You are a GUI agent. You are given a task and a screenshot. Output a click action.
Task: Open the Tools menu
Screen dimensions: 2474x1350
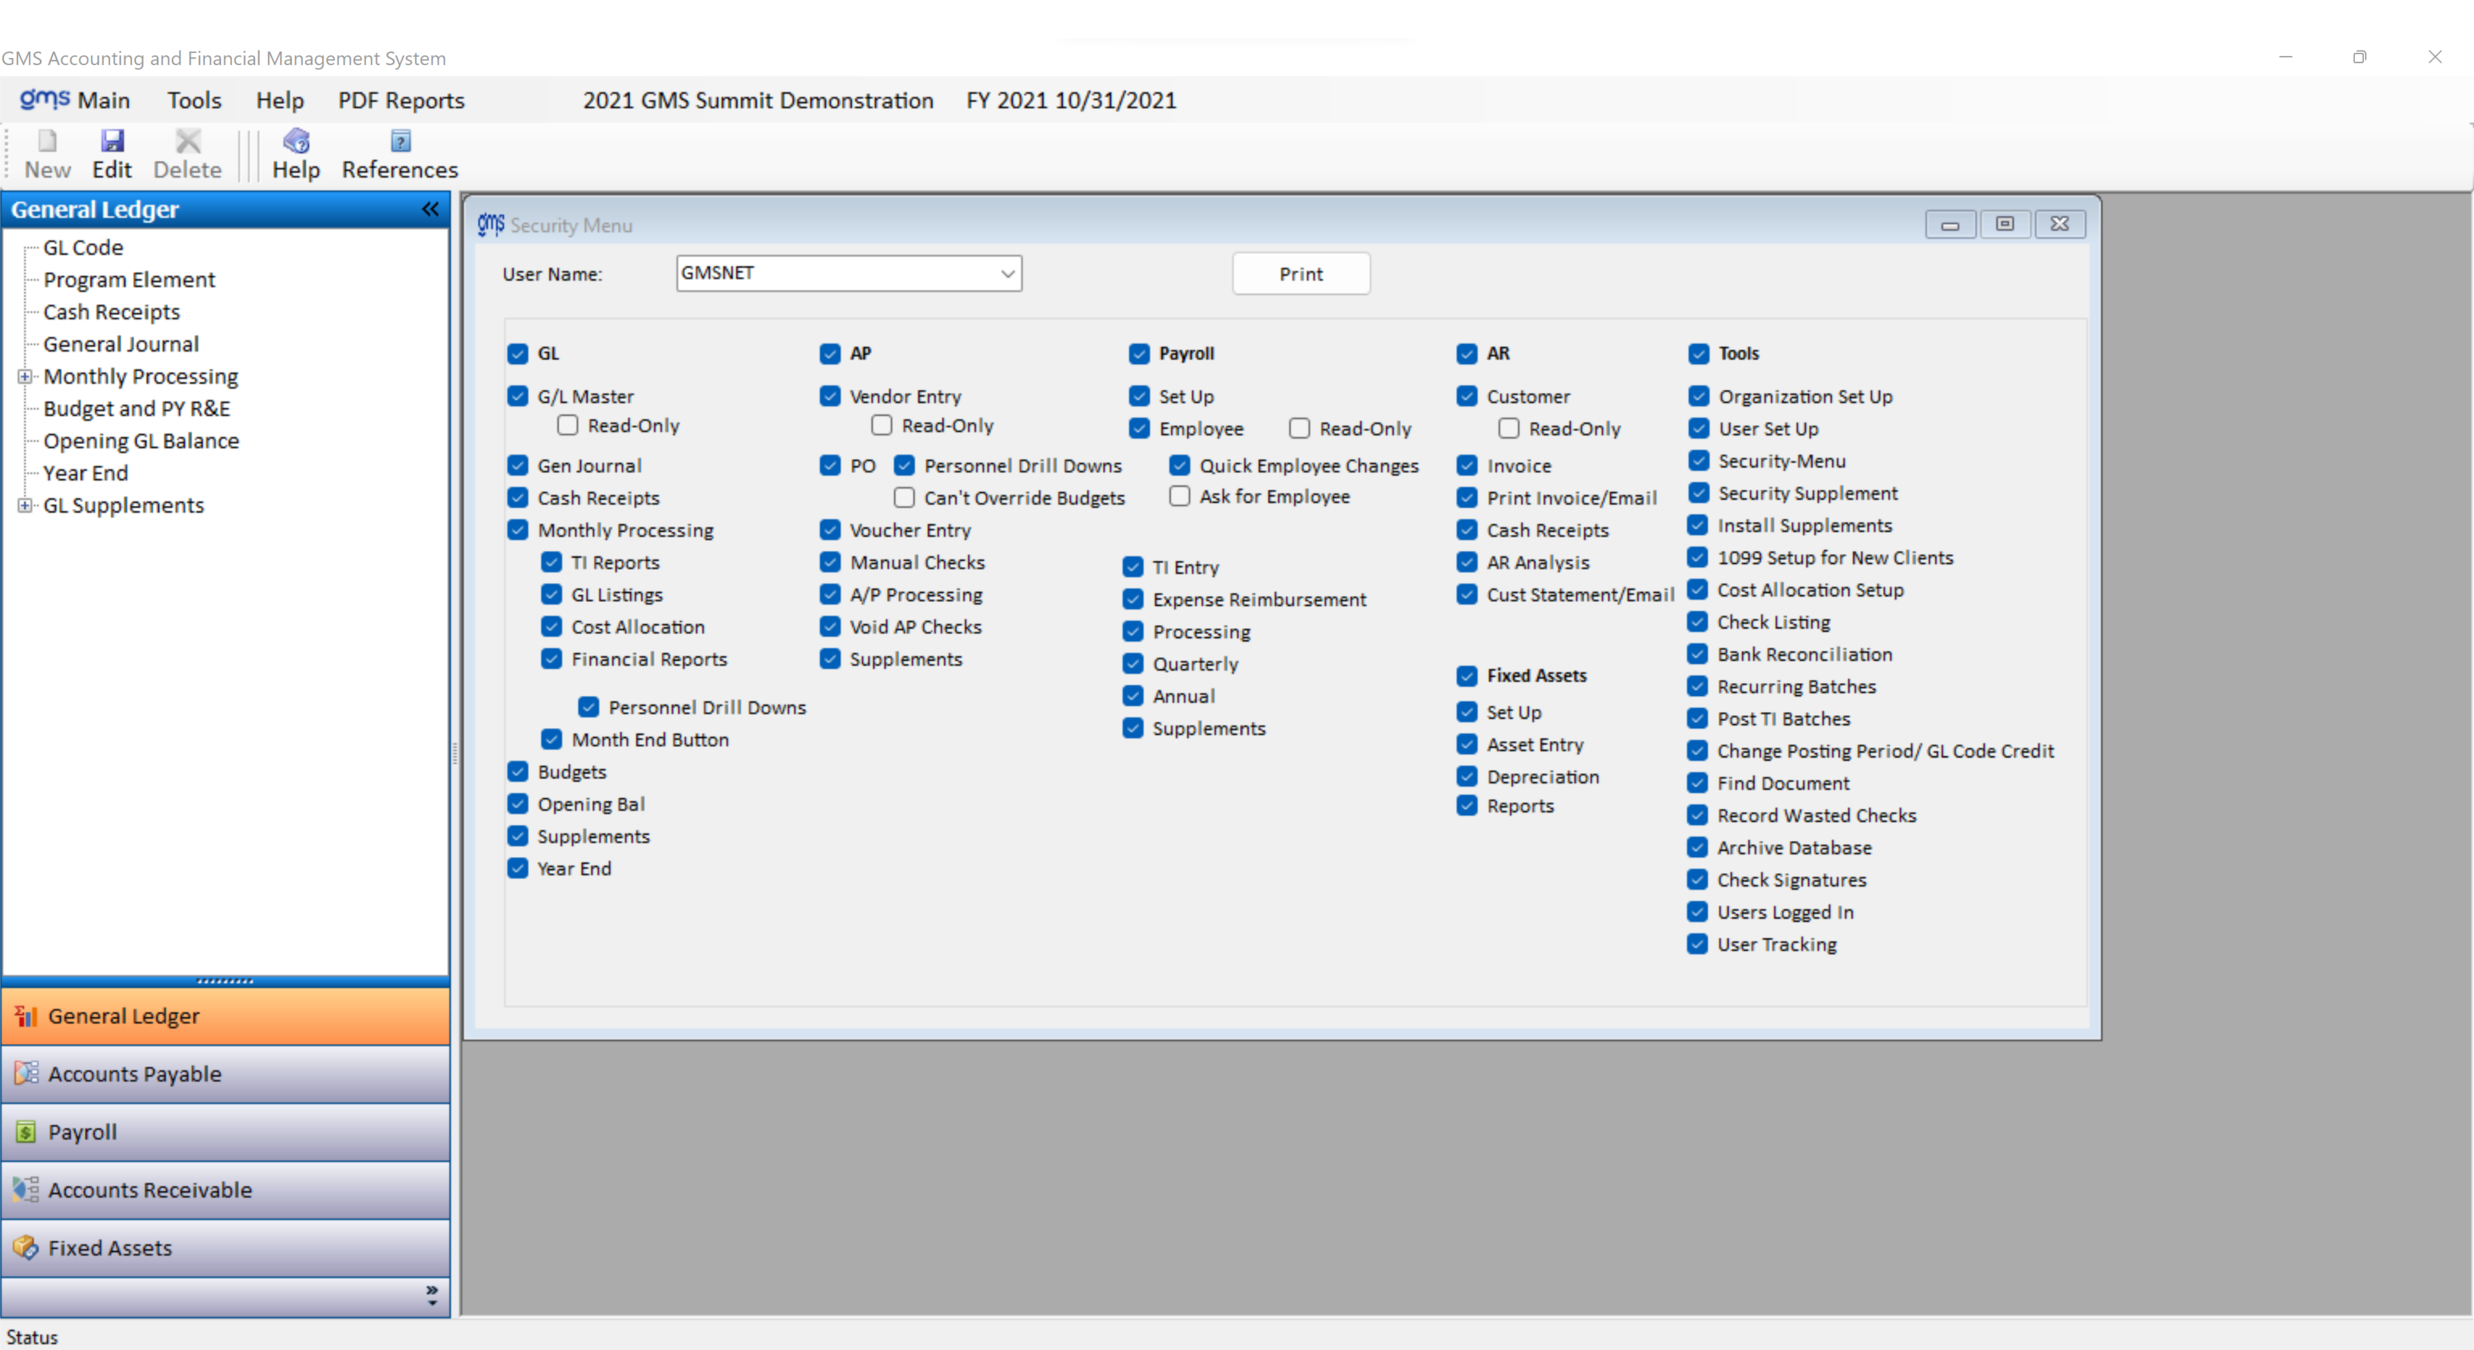[194, 100]
